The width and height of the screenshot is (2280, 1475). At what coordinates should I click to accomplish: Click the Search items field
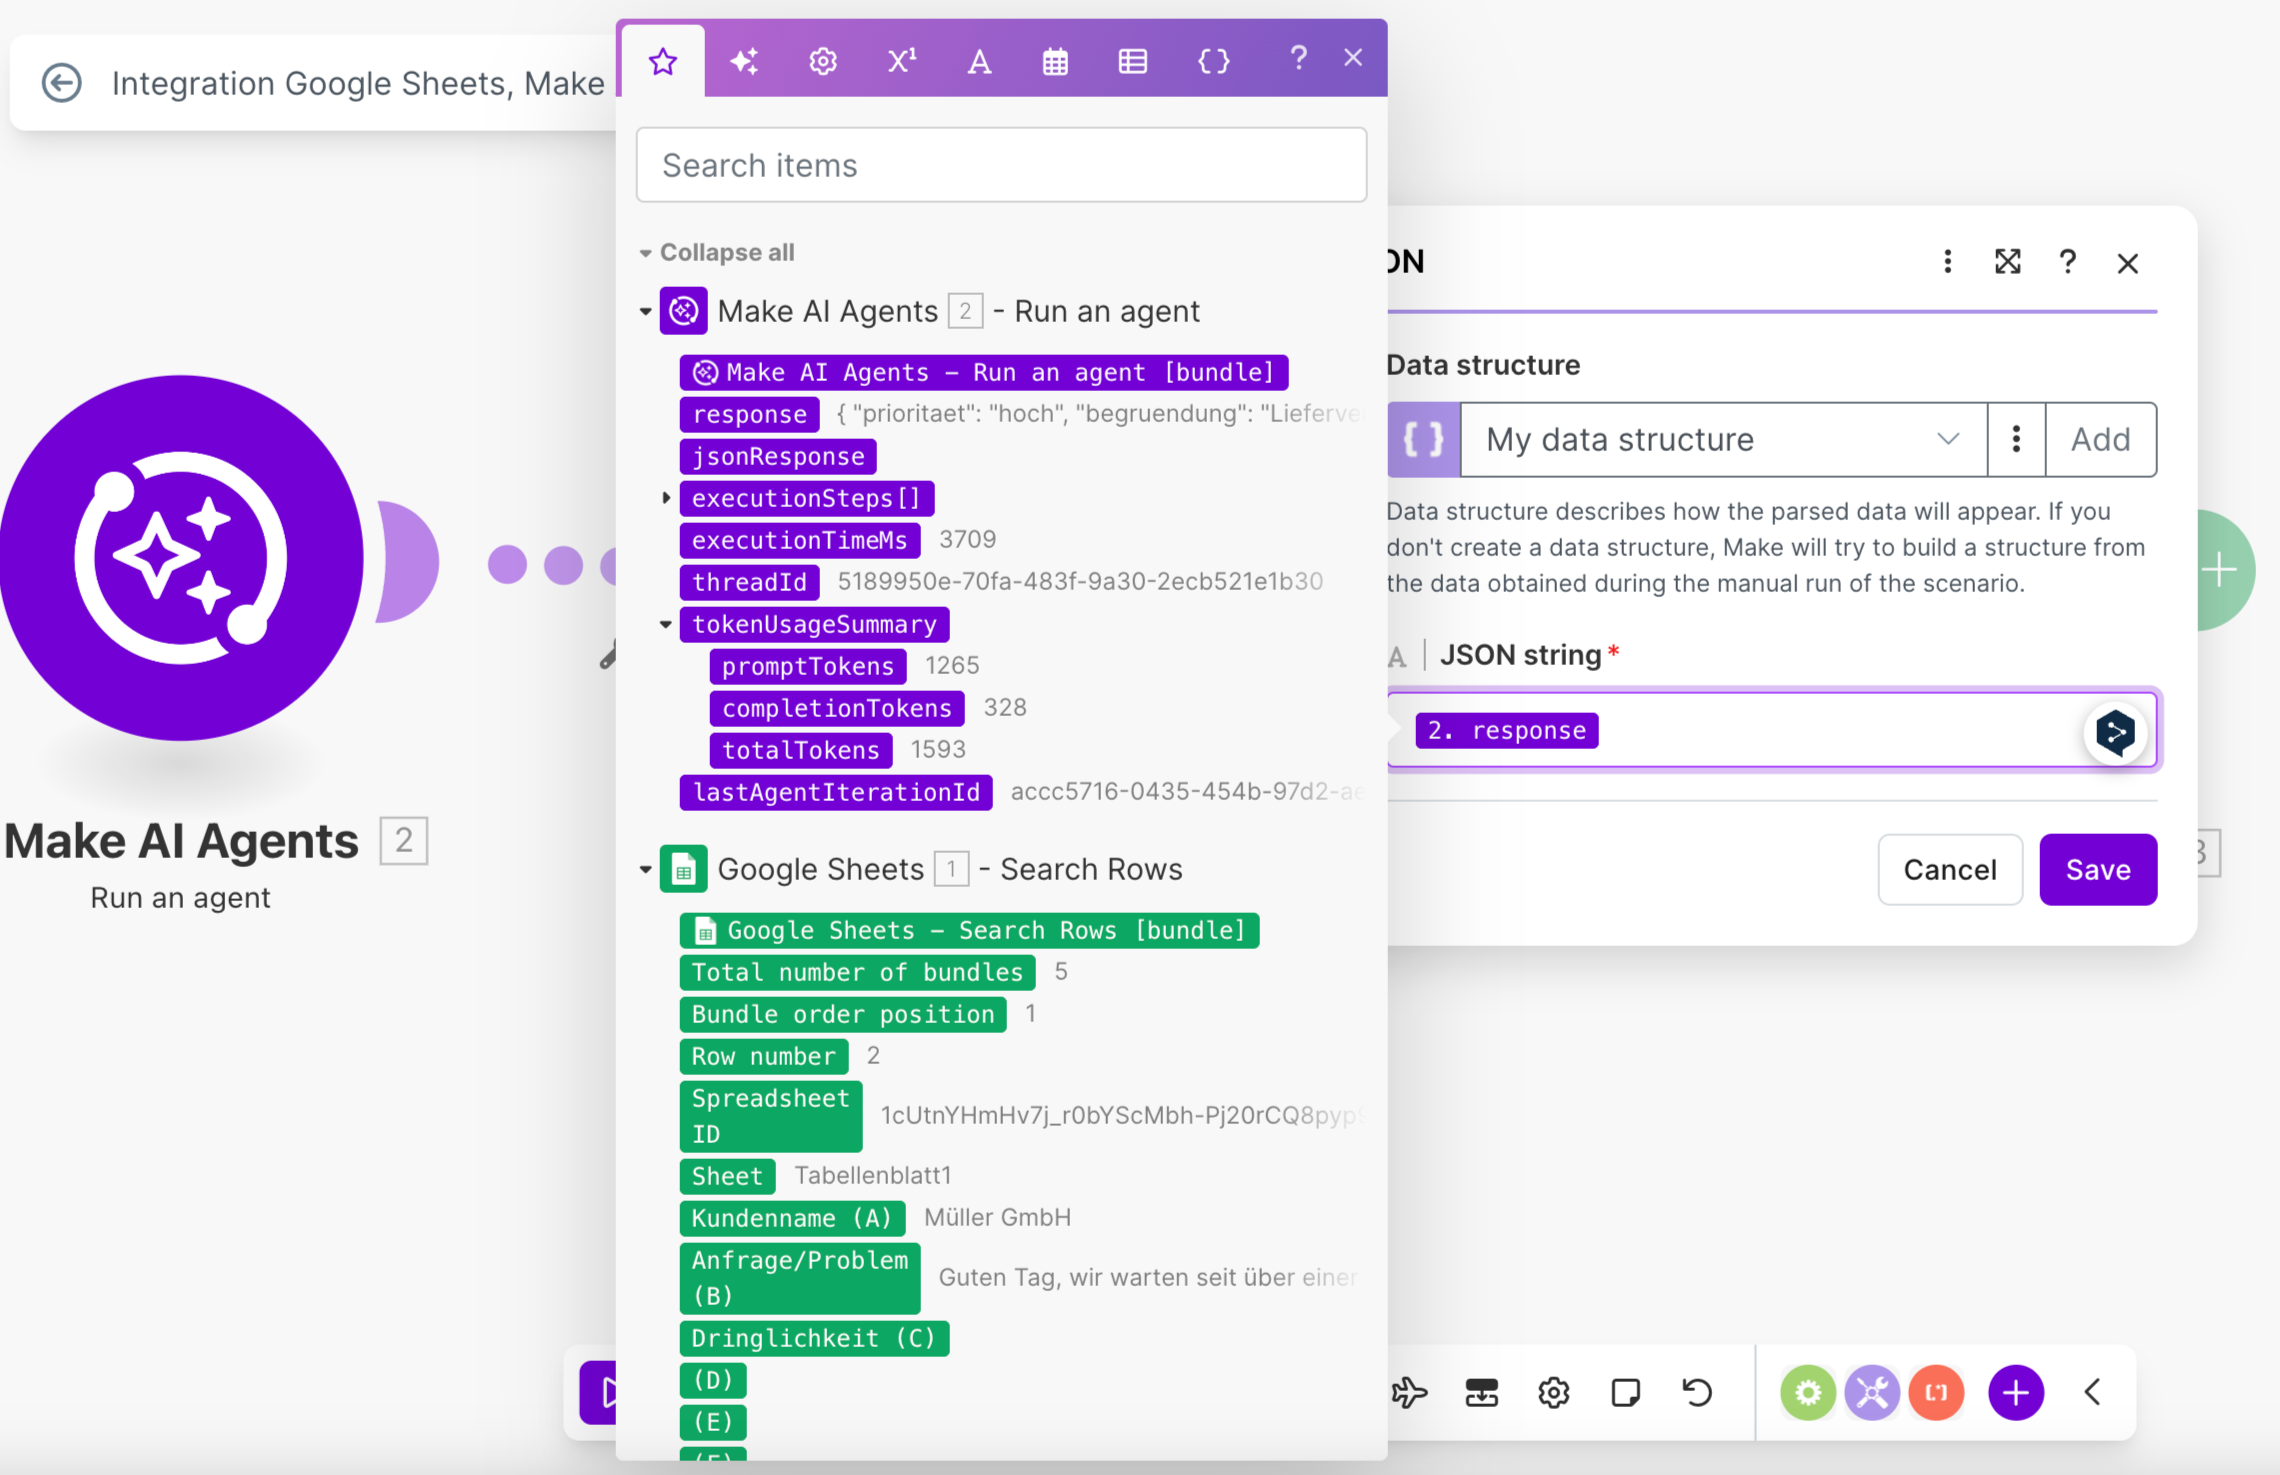(x=1001, y=165)
